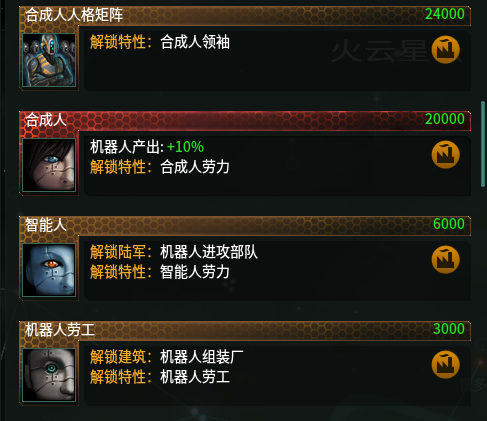This screenshot has height=421, width=487.
Task: Click the 合成人领袖 unlock trait text
Action: 195,42
